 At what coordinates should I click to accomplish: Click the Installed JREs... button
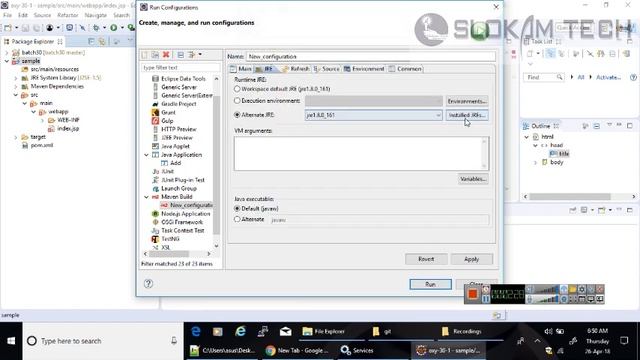[x=467, y=115]
